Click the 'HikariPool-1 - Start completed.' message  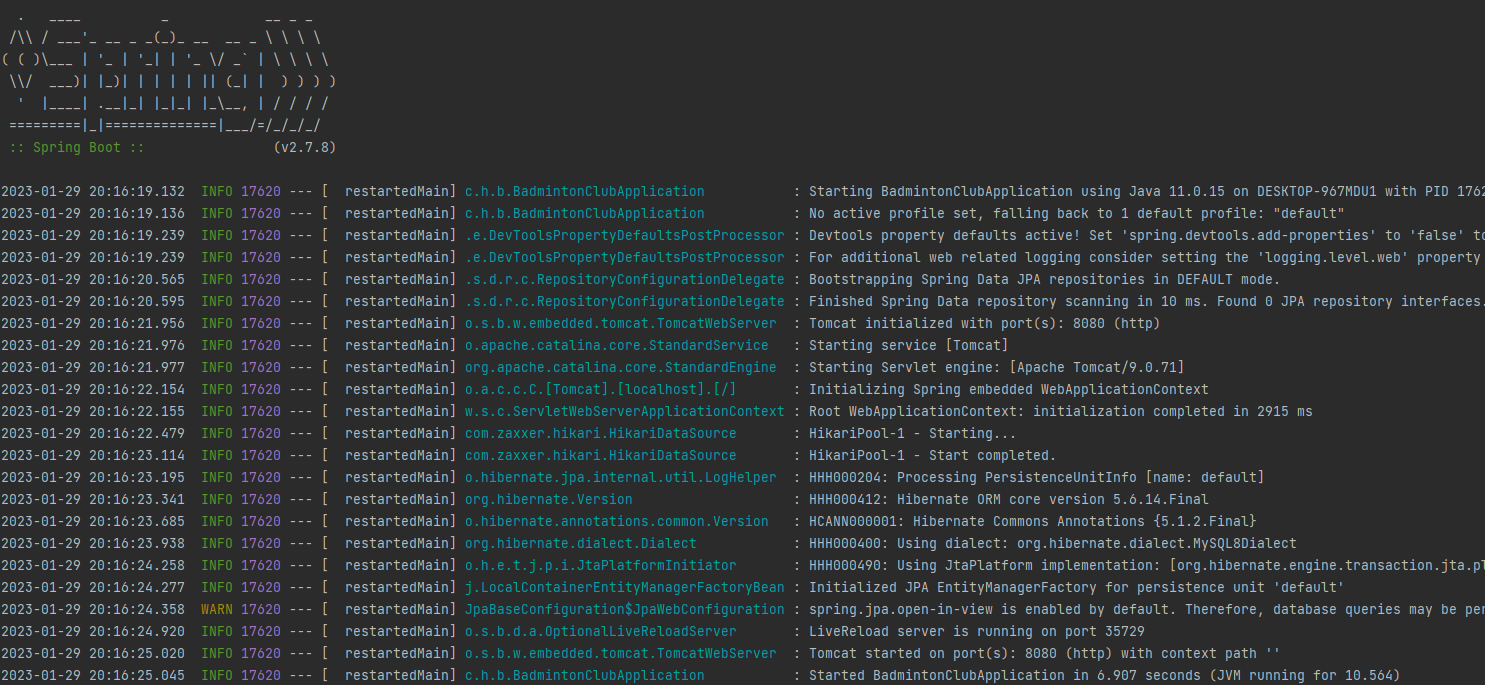[x=933, y=455]
